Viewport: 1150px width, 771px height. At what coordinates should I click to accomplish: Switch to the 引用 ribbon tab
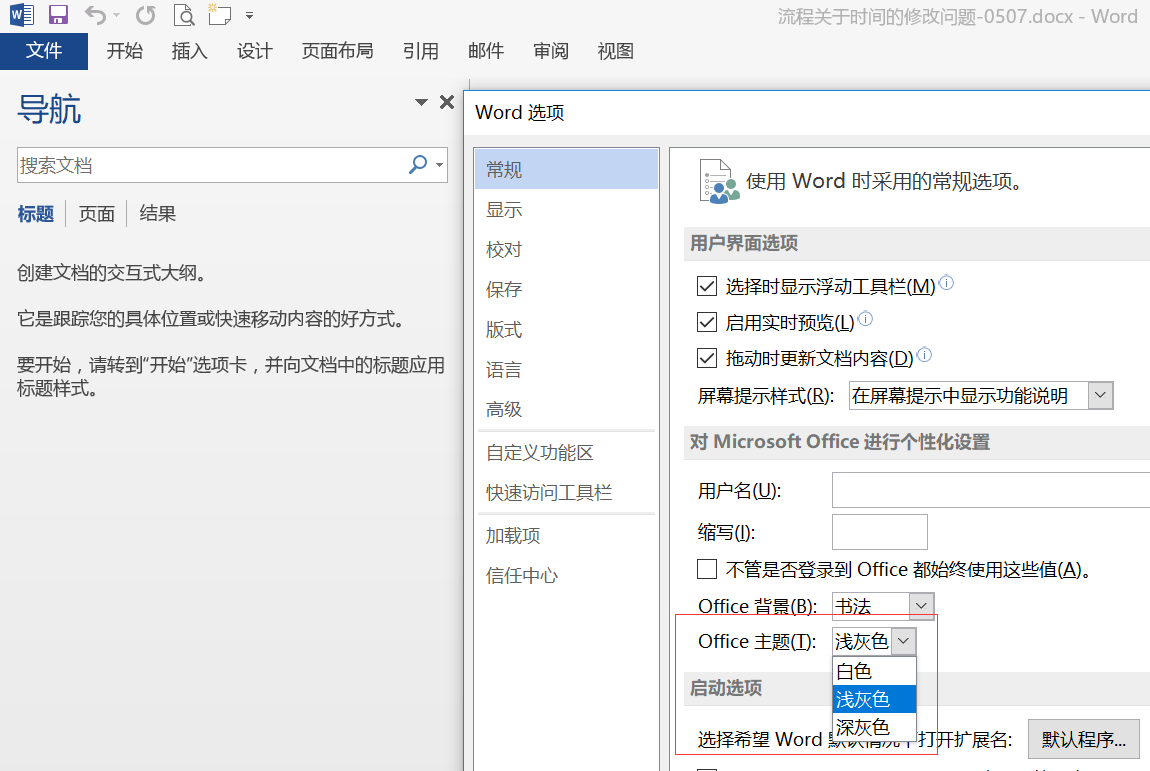(x=420, y=51)
